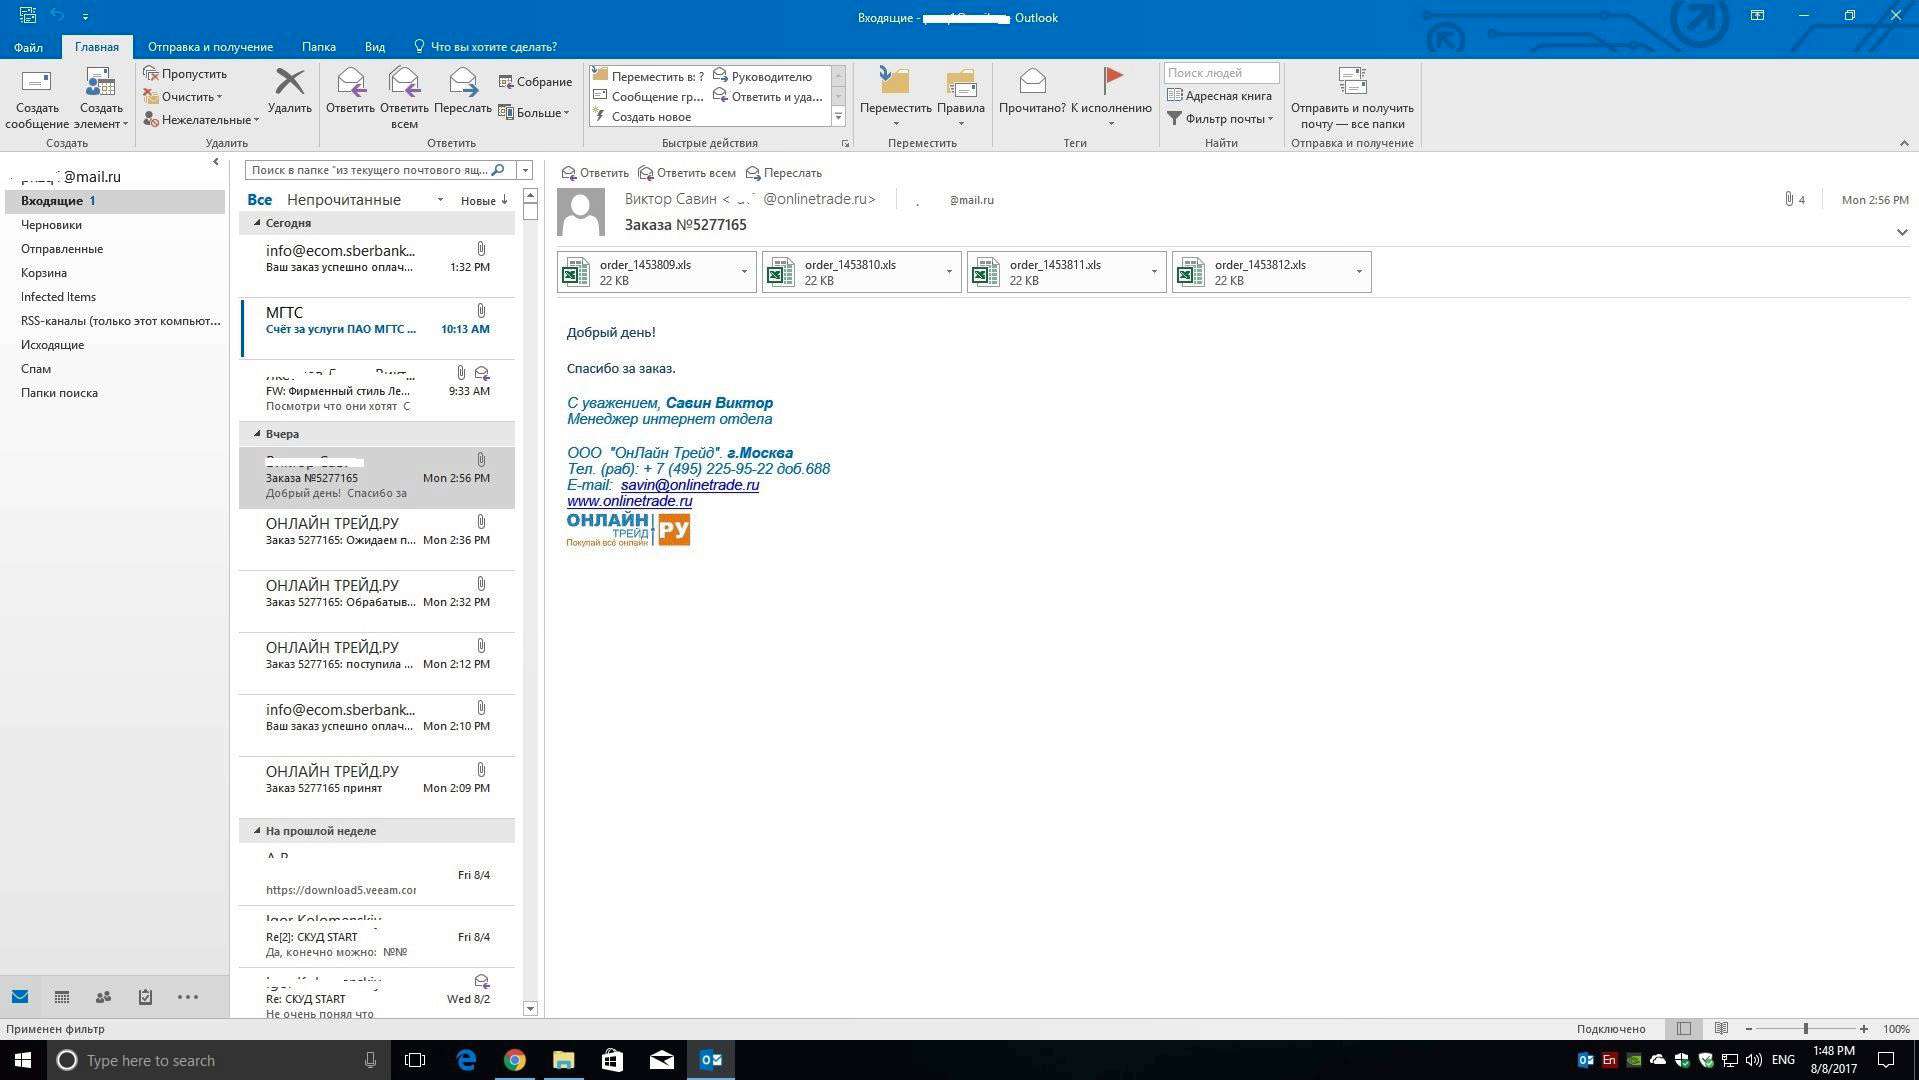Switch to reading view in status bar
The width and height of the screenshot is (1919, 1080).
(x=1721, y=1029)
